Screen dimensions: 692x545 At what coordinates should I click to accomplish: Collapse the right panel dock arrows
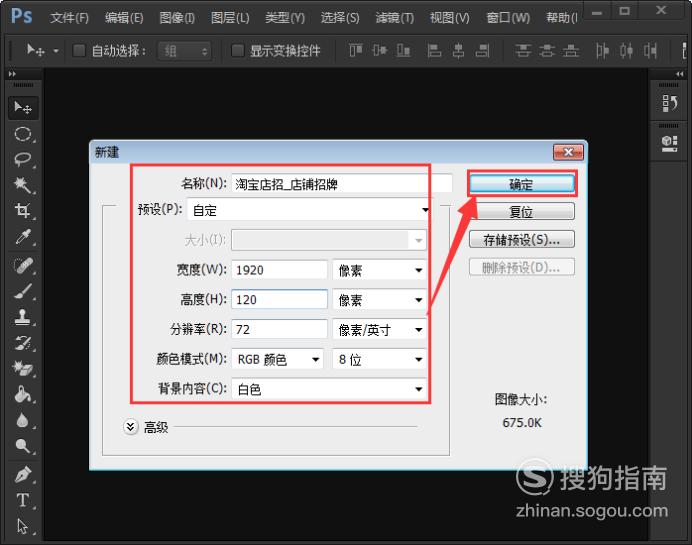[x=680, y=74]
